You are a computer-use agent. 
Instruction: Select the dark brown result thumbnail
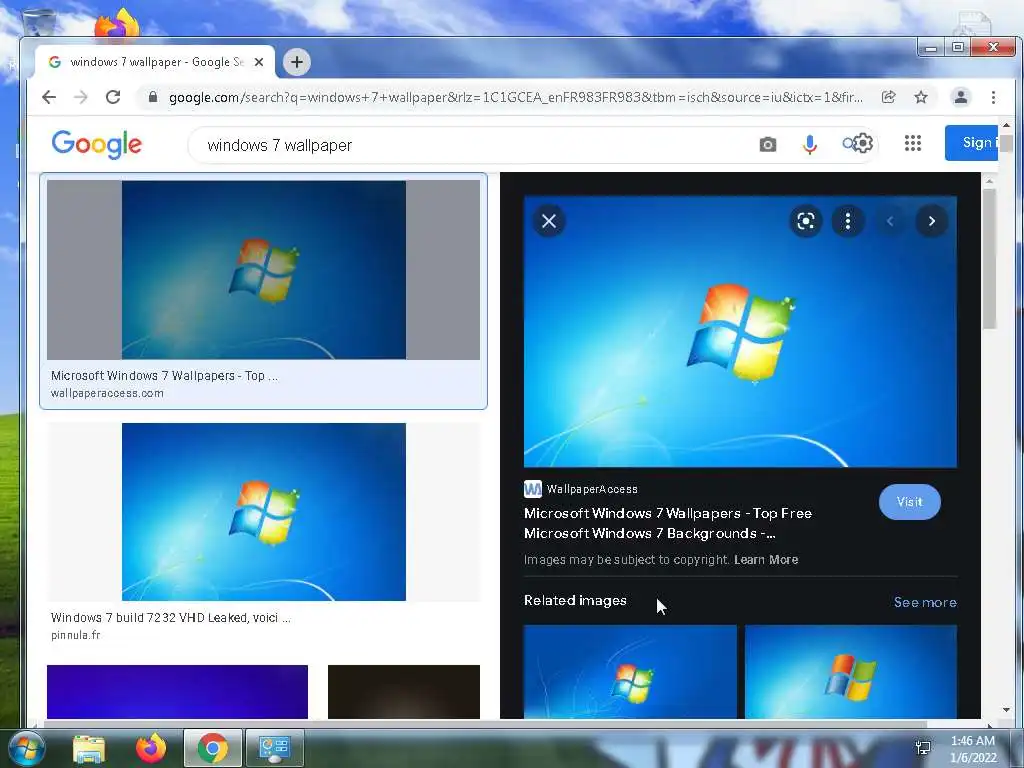point(404,692)
